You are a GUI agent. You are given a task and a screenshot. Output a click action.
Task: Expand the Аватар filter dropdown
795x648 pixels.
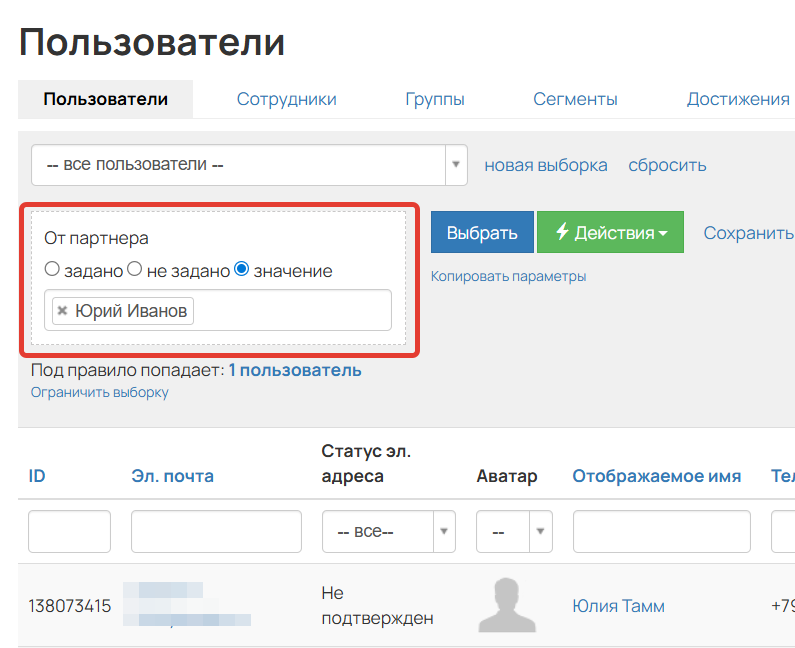(514, 531)
